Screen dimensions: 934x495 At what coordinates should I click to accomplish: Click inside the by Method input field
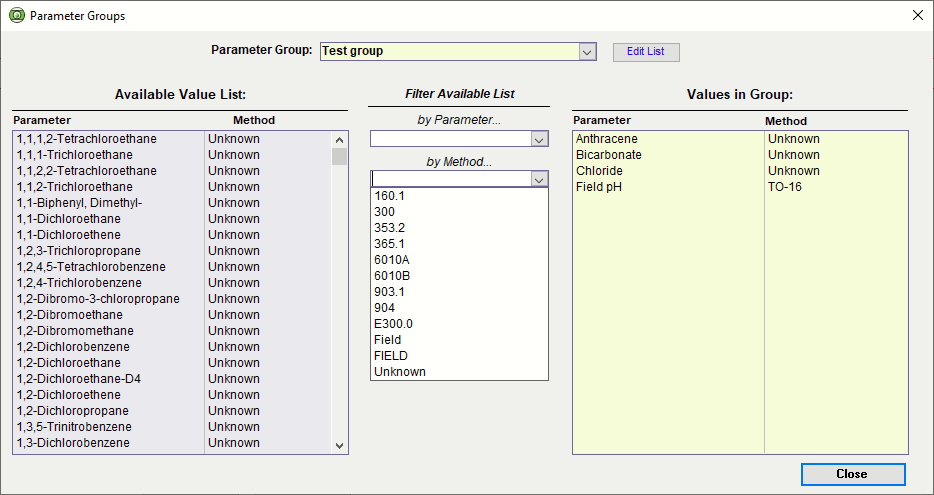coord(451,179)
